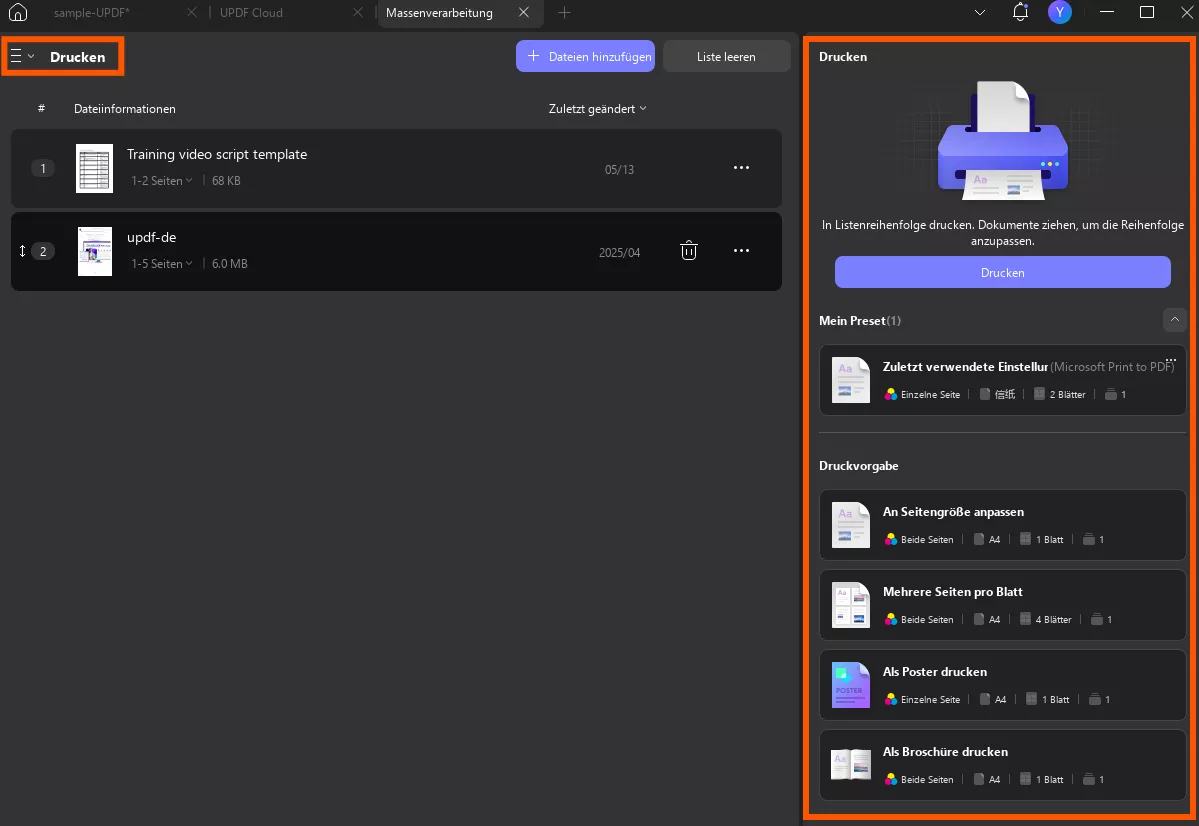Click the # column header

pos(41,109)
